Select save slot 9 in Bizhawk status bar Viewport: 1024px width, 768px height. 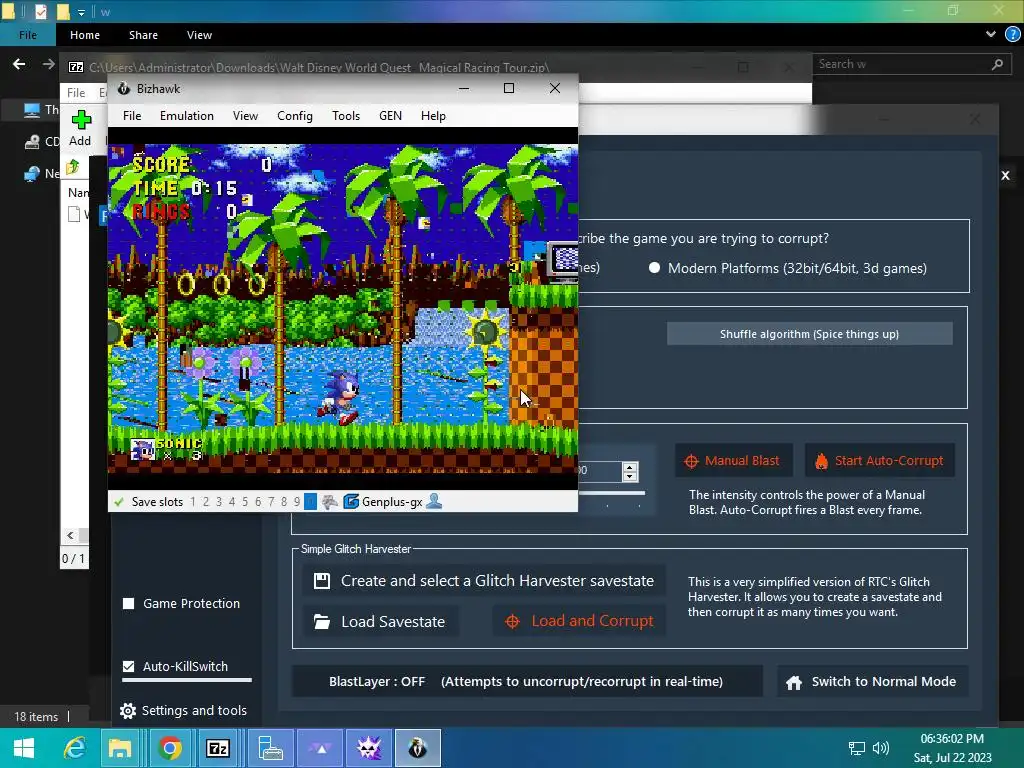[x=297, y=502]
